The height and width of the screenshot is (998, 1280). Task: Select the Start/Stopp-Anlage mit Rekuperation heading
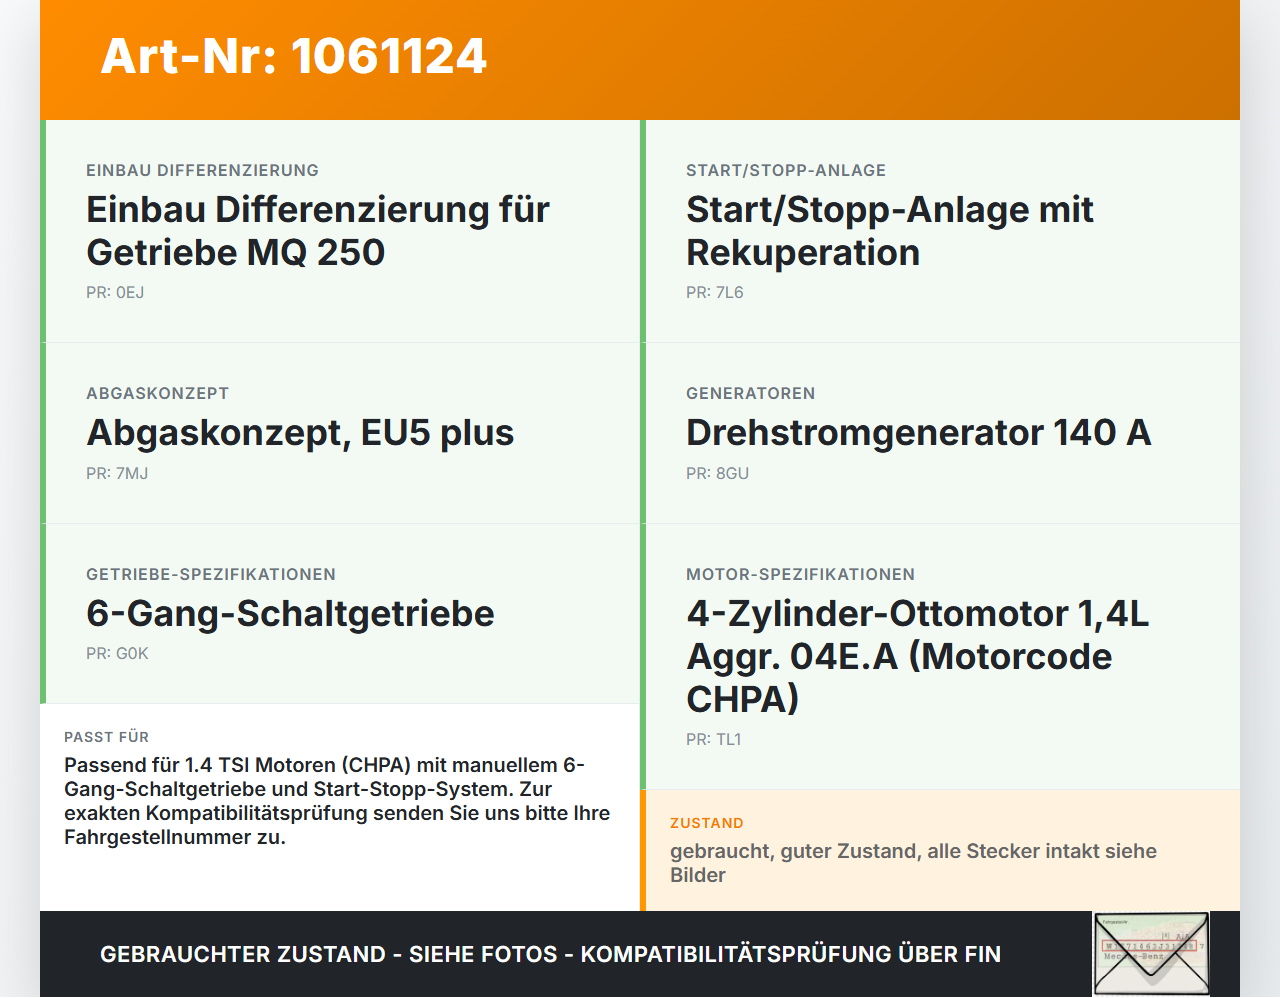(x=889, y=231)
